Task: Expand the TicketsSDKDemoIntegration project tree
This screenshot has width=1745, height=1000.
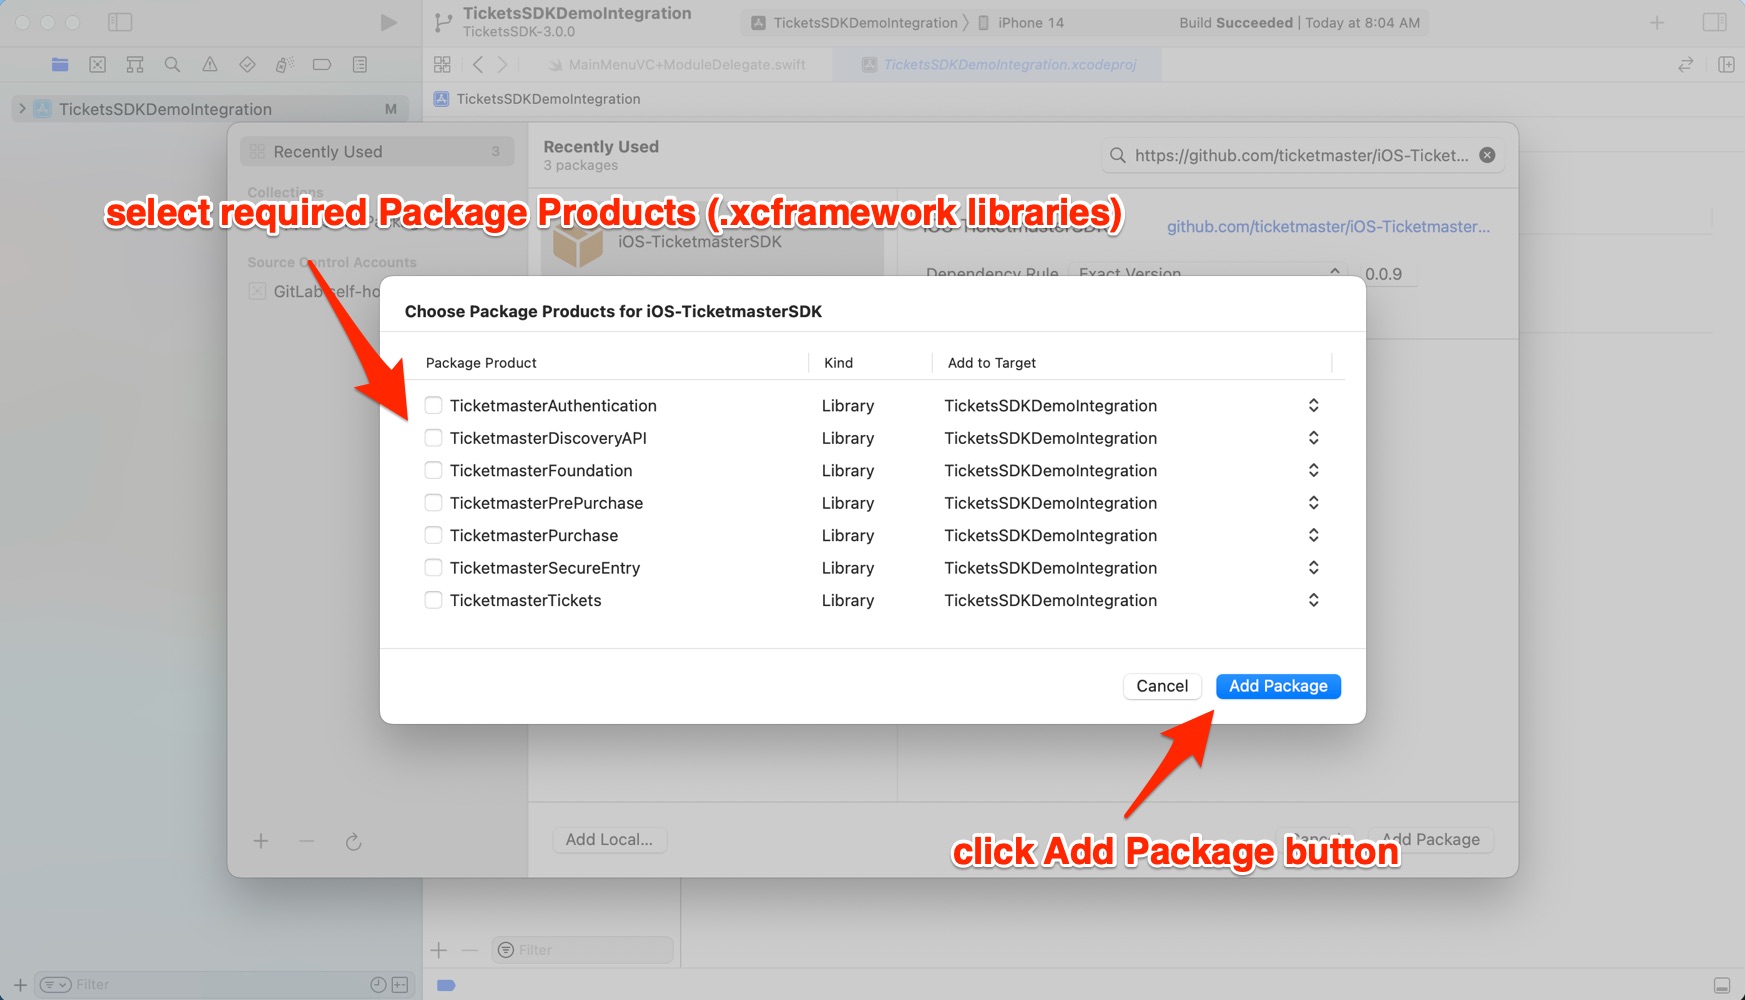Action: pyautogui.click(x=22, y=108)
